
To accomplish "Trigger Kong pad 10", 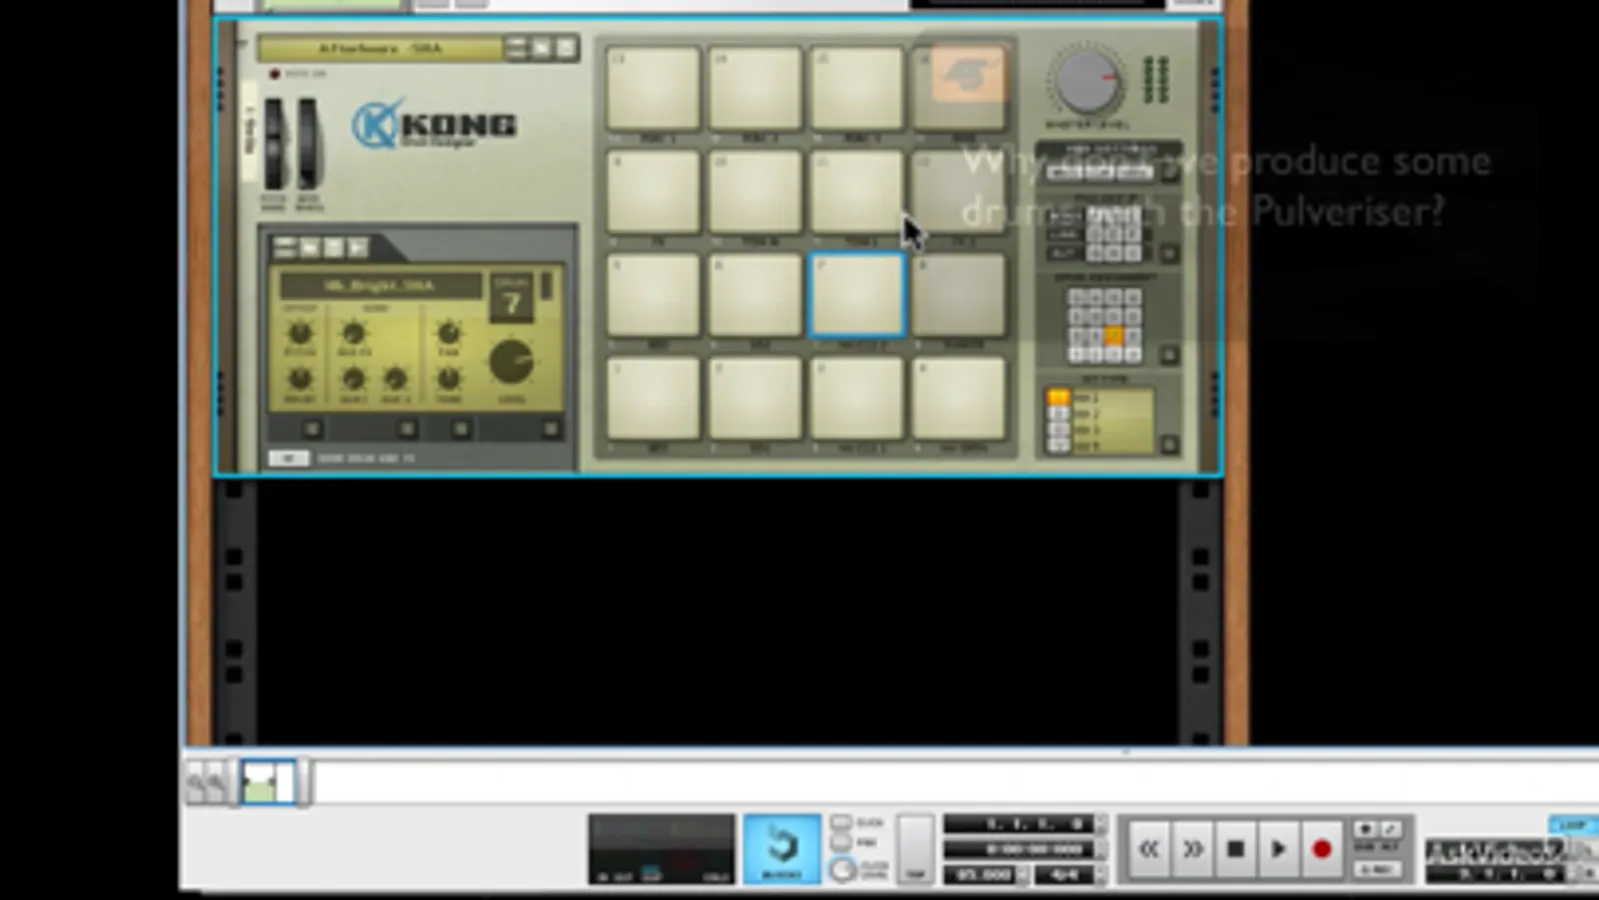I will 755,191.
